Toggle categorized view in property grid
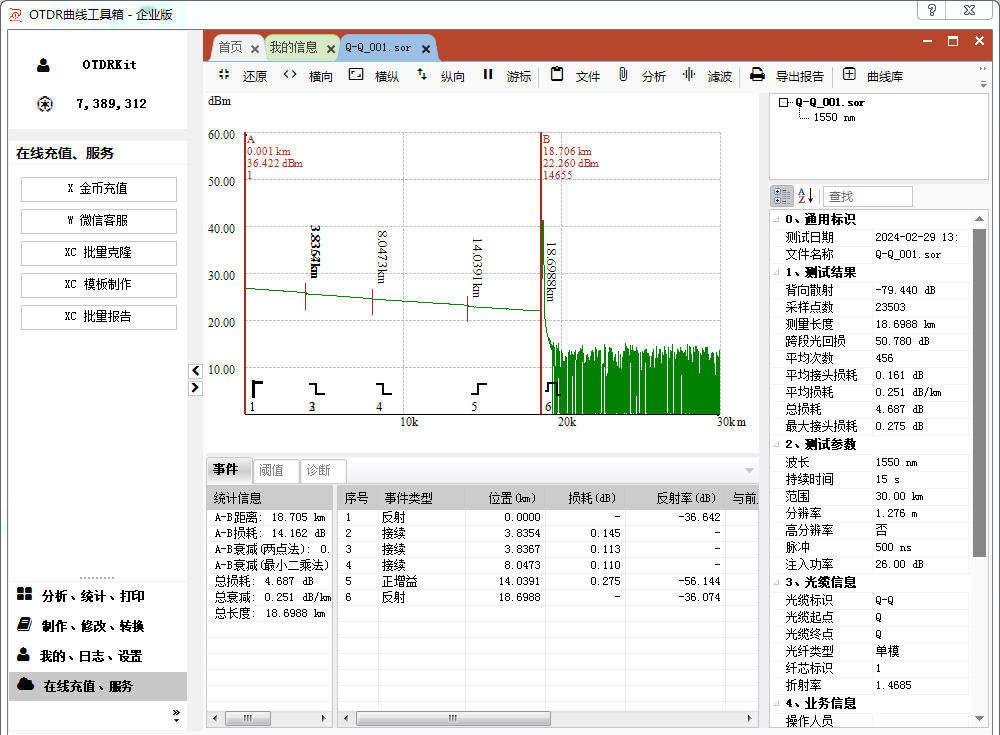 coord(782,196)
